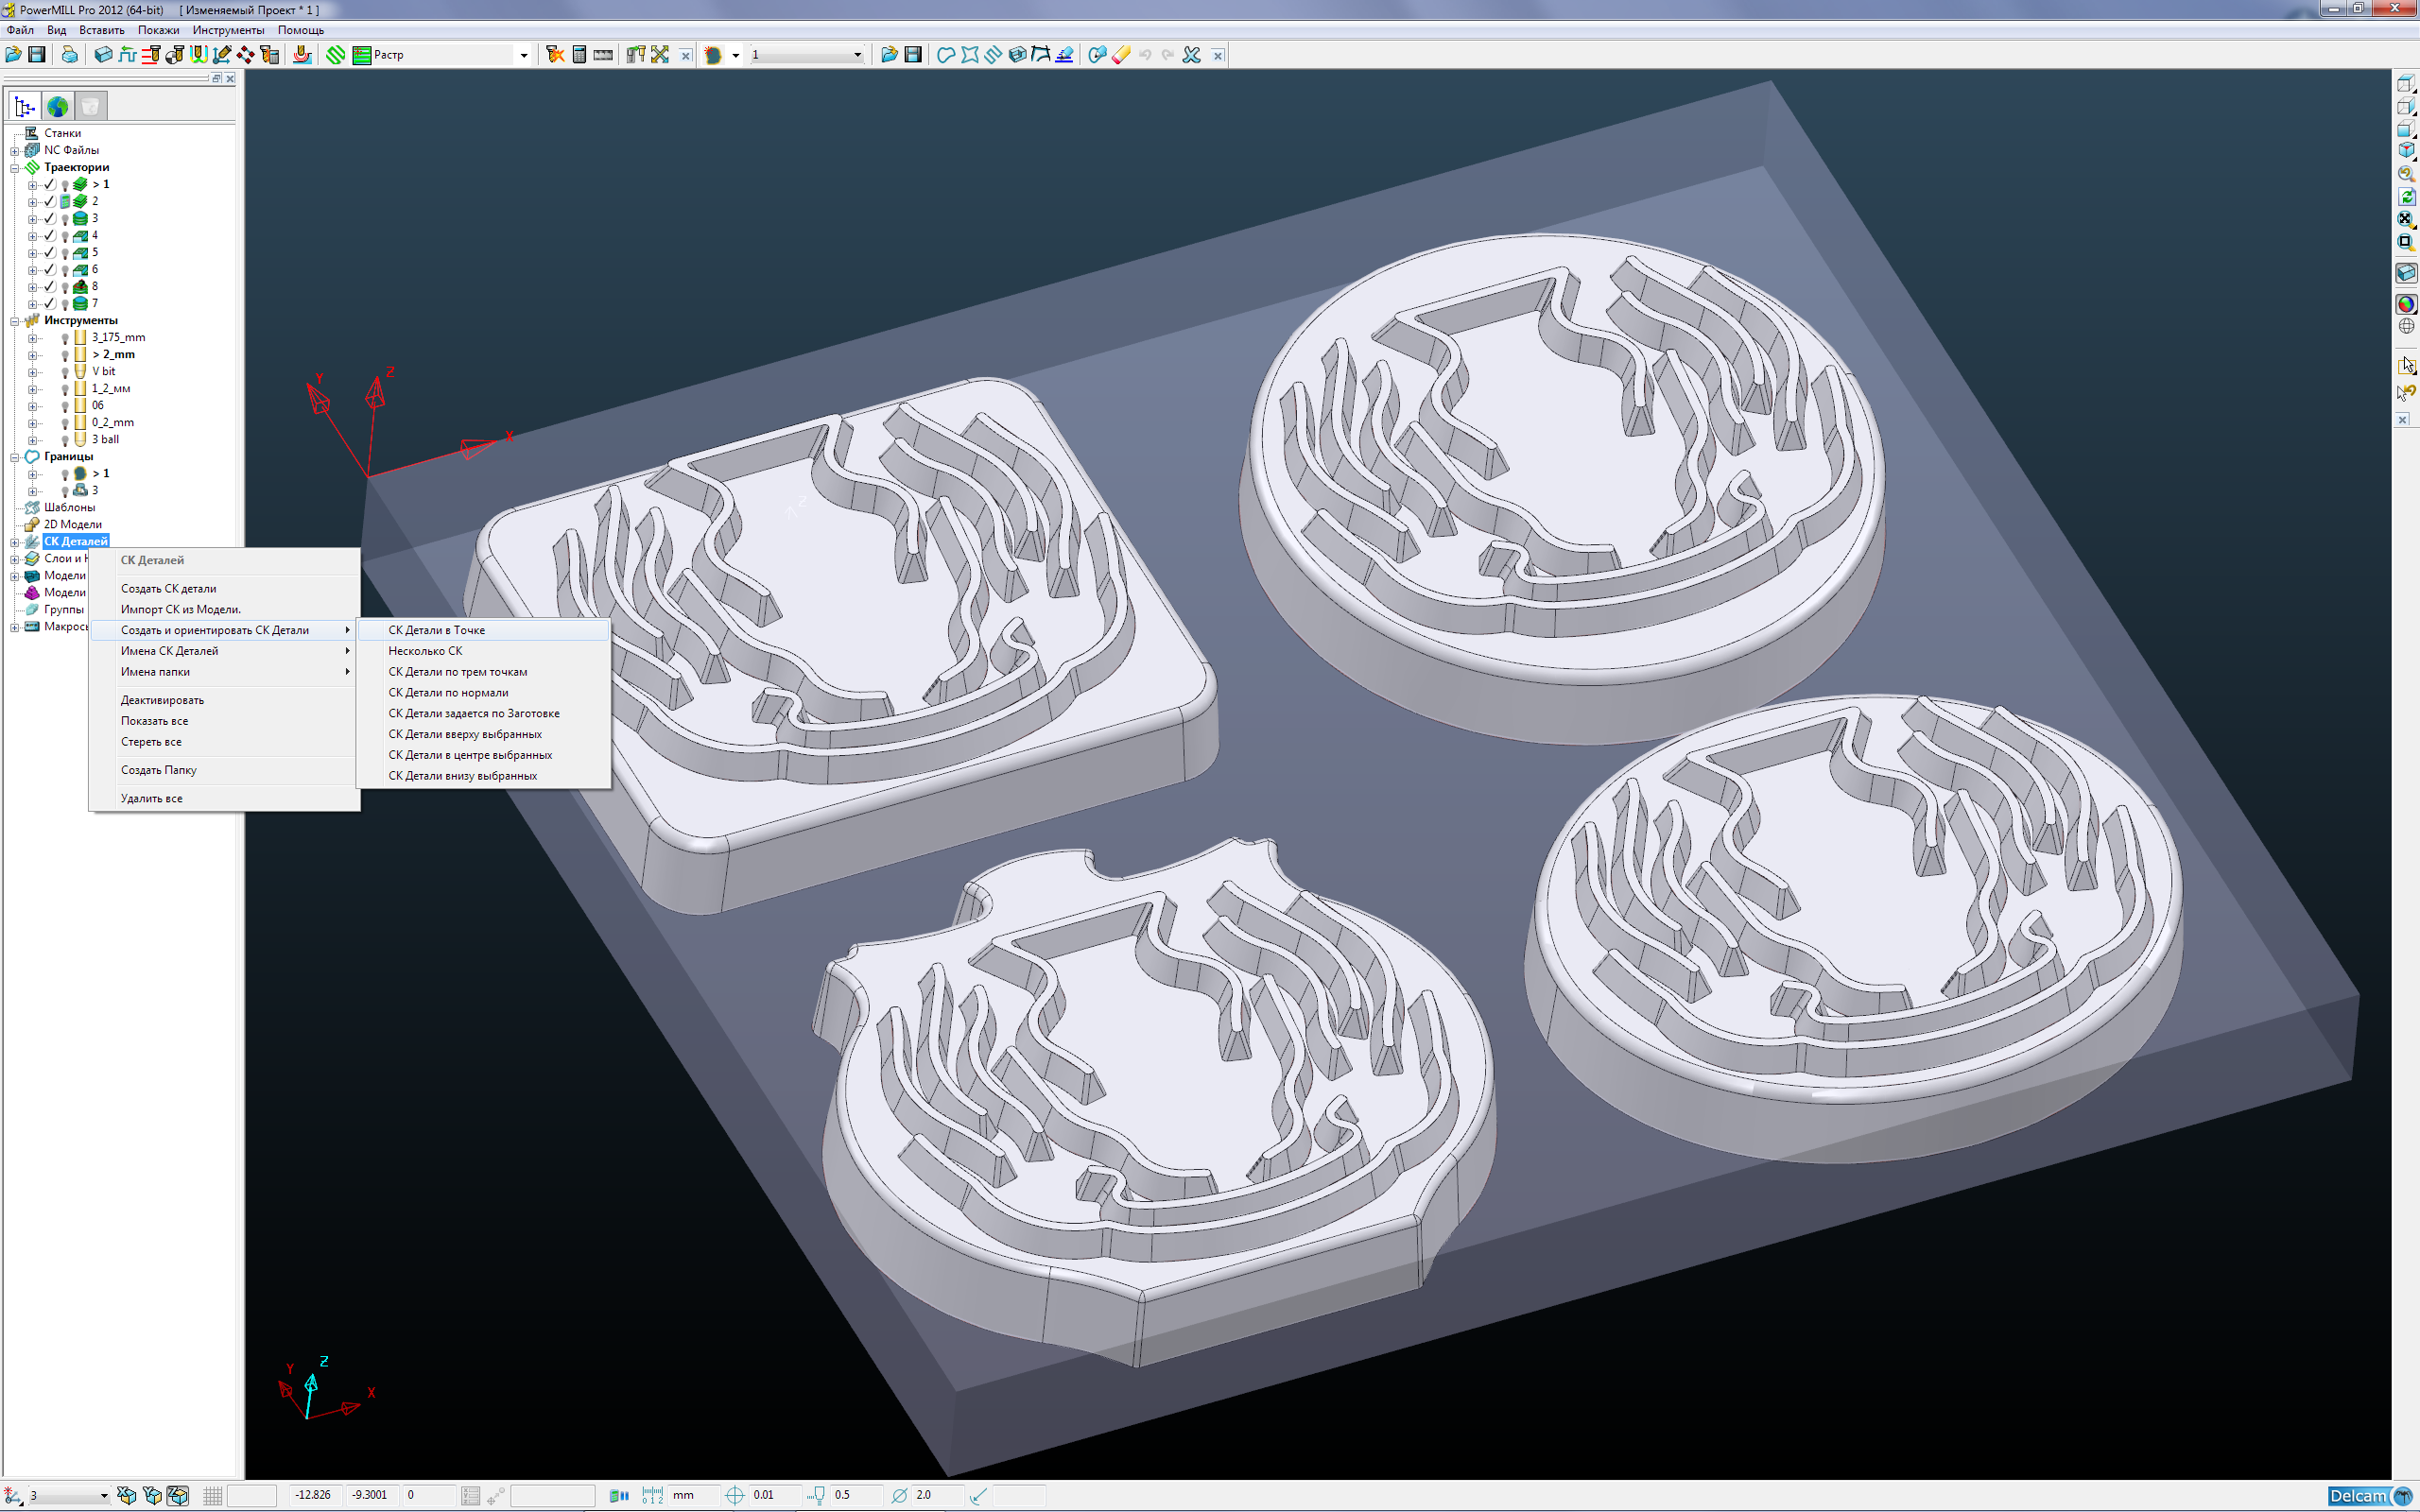Collapse the Инструменты tree branch
This screenshot has width=2420, height=1512.
point(15,321)
